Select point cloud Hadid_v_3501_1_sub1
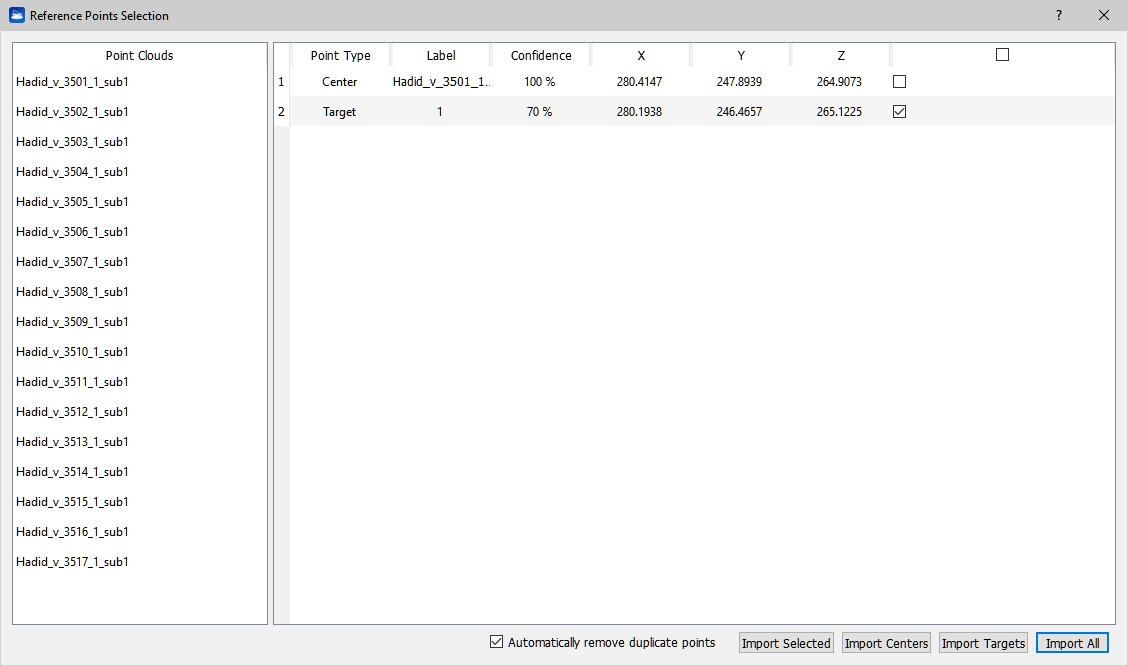1128x666 pixels. point(72,82)
